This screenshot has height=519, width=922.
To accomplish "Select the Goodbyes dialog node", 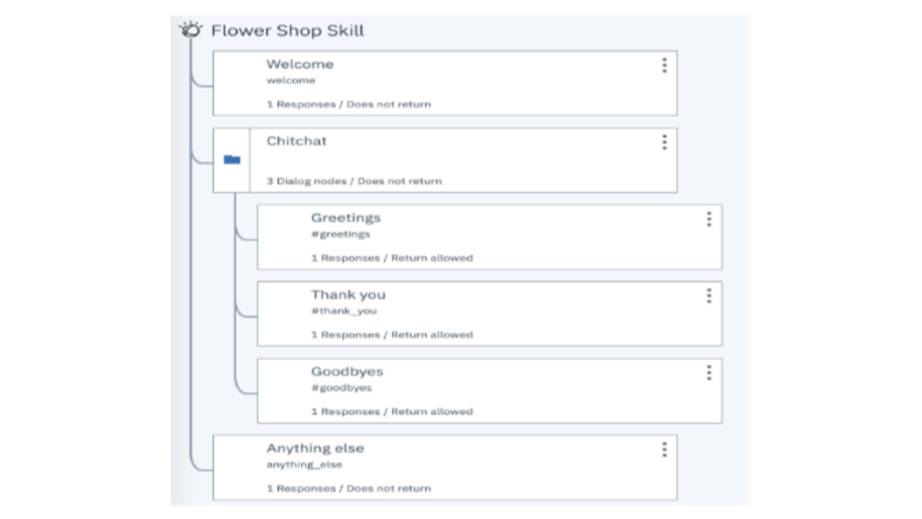I will [500, 392].
